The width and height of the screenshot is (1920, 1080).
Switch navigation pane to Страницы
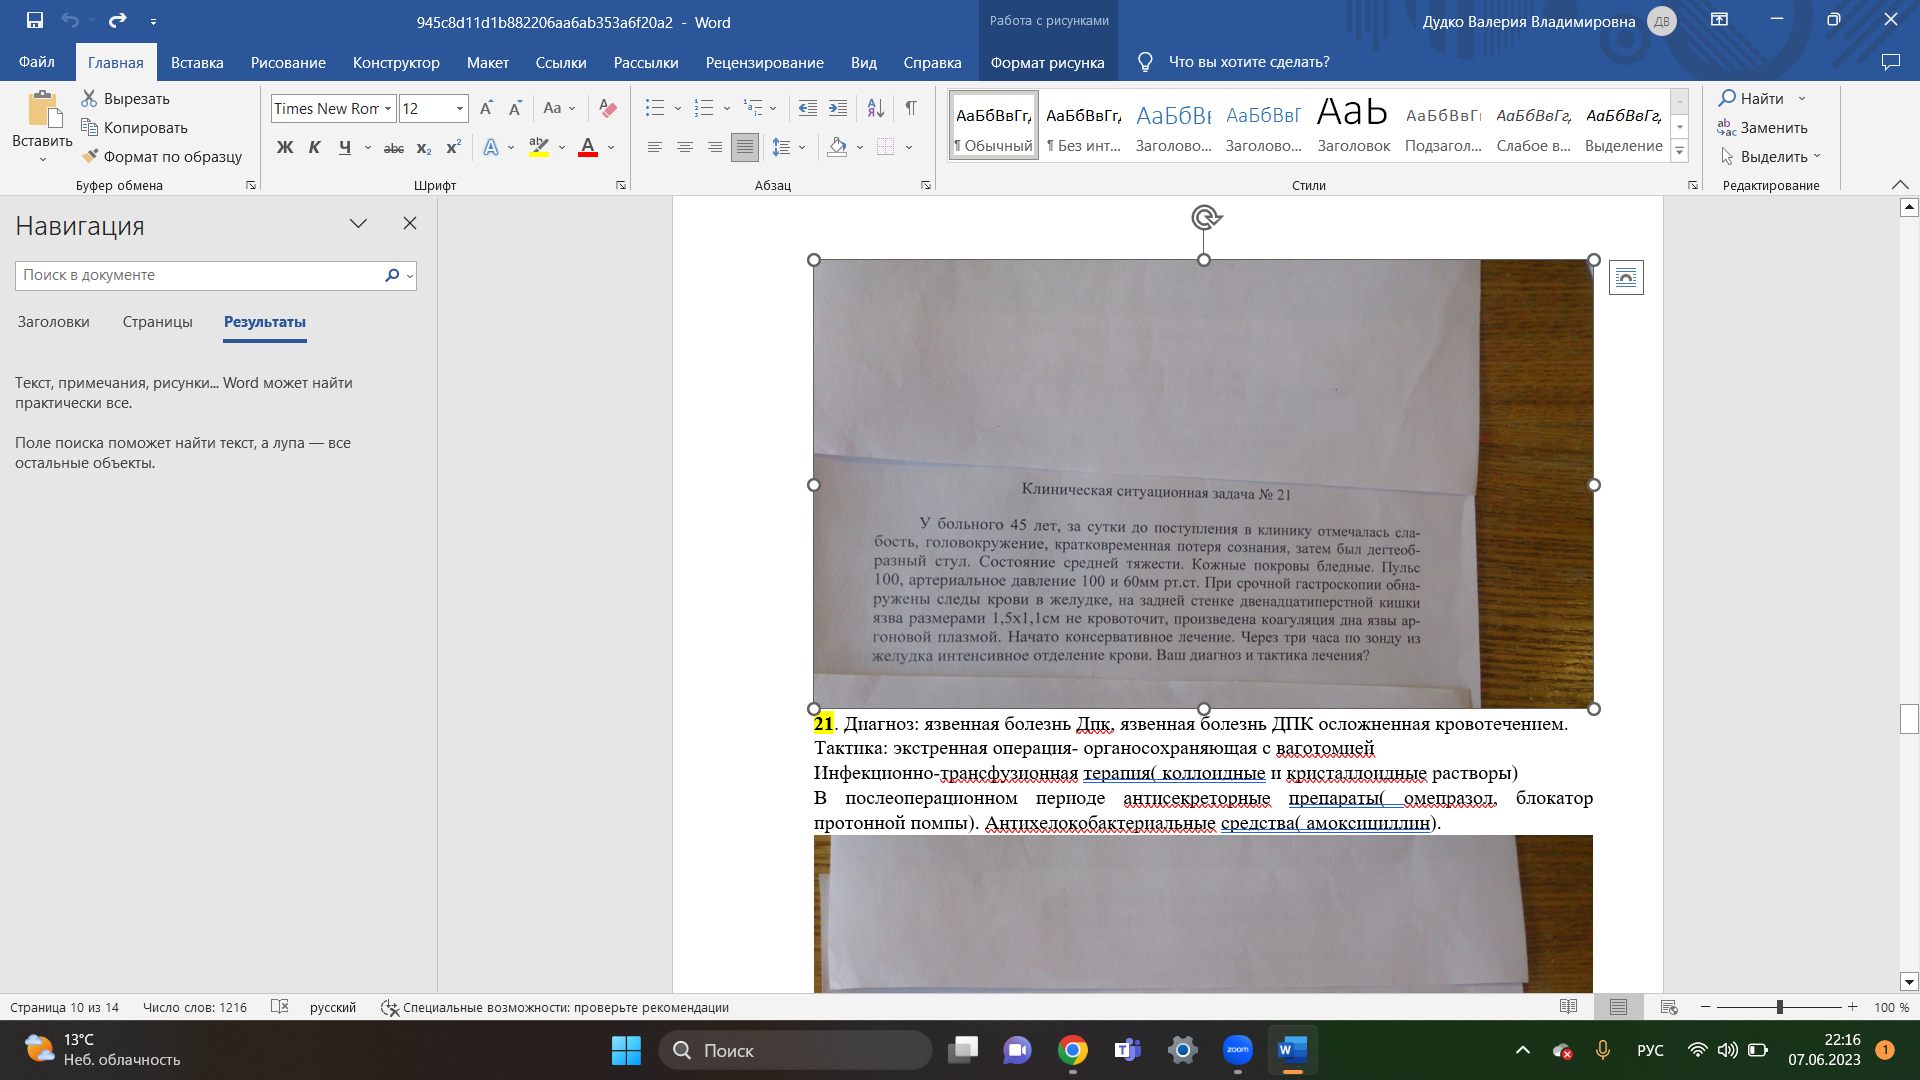pos(158,322)
